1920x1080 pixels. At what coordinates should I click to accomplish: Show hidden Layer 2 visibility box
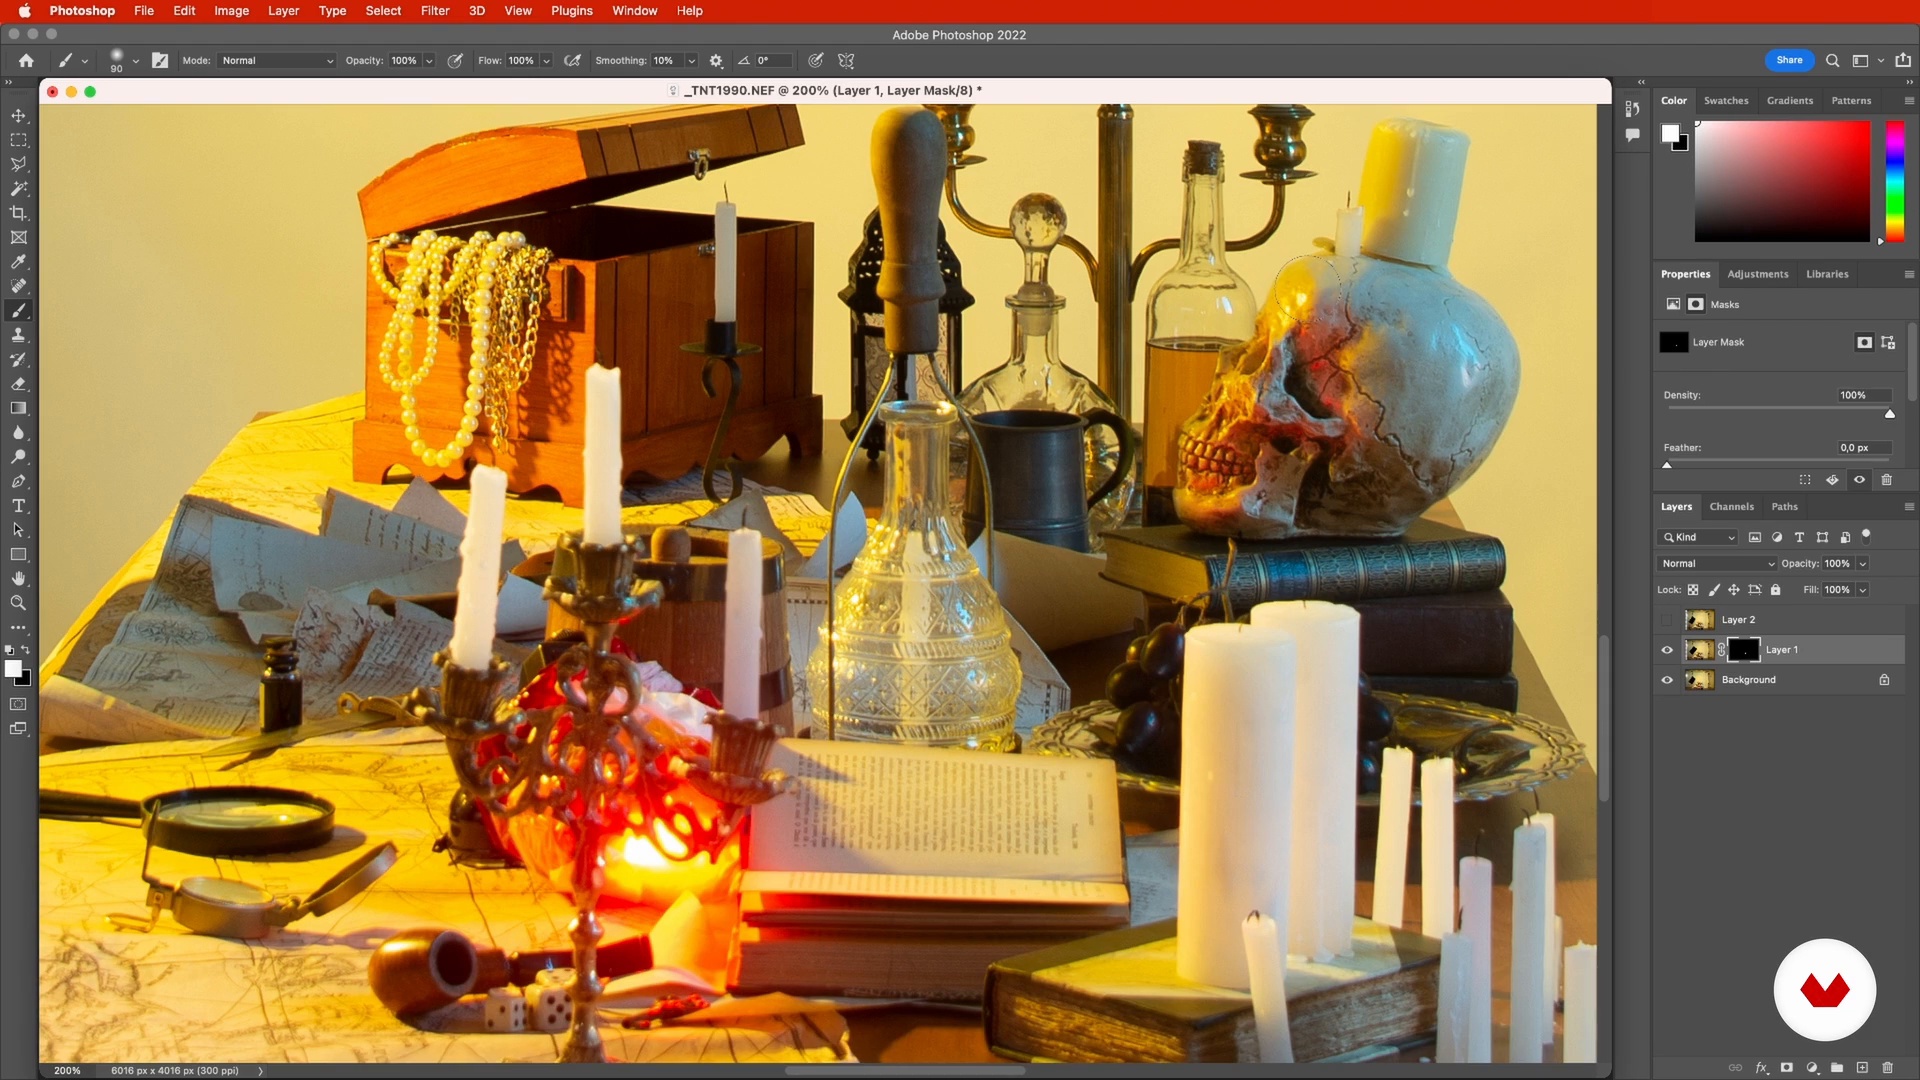coord(1667,620)
